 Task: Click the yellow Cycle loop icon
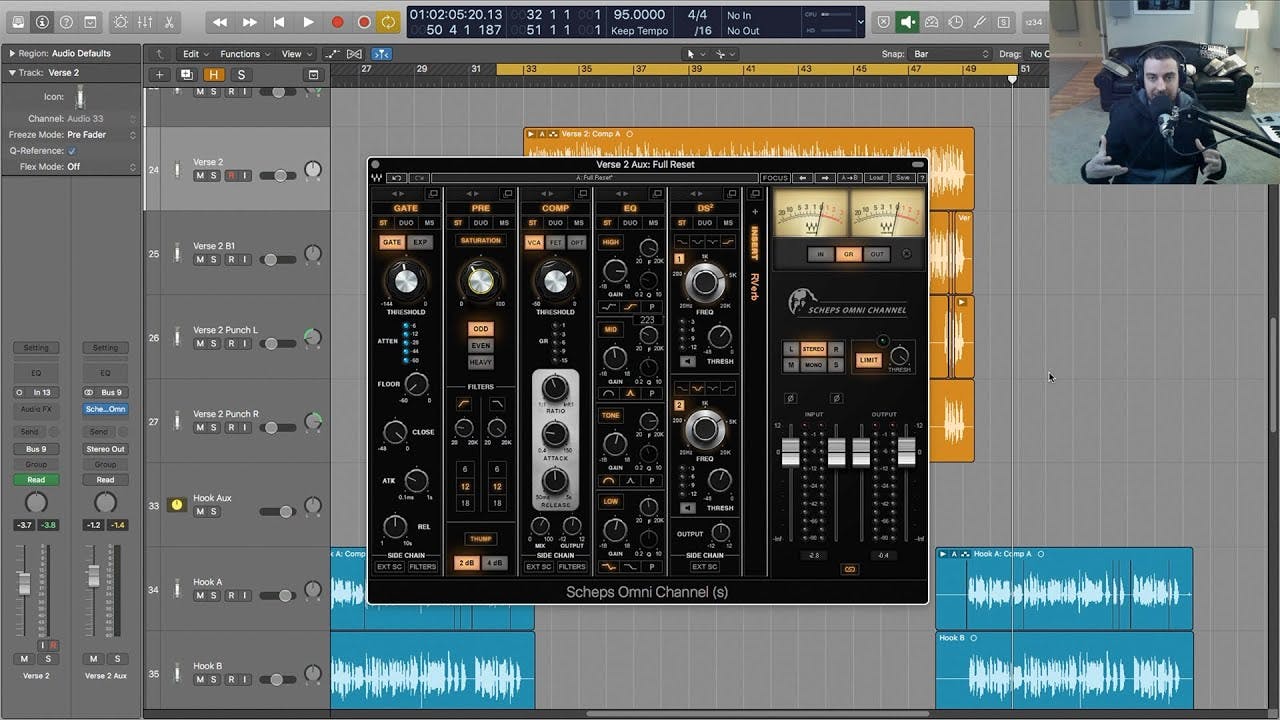(x=390, y=21)
